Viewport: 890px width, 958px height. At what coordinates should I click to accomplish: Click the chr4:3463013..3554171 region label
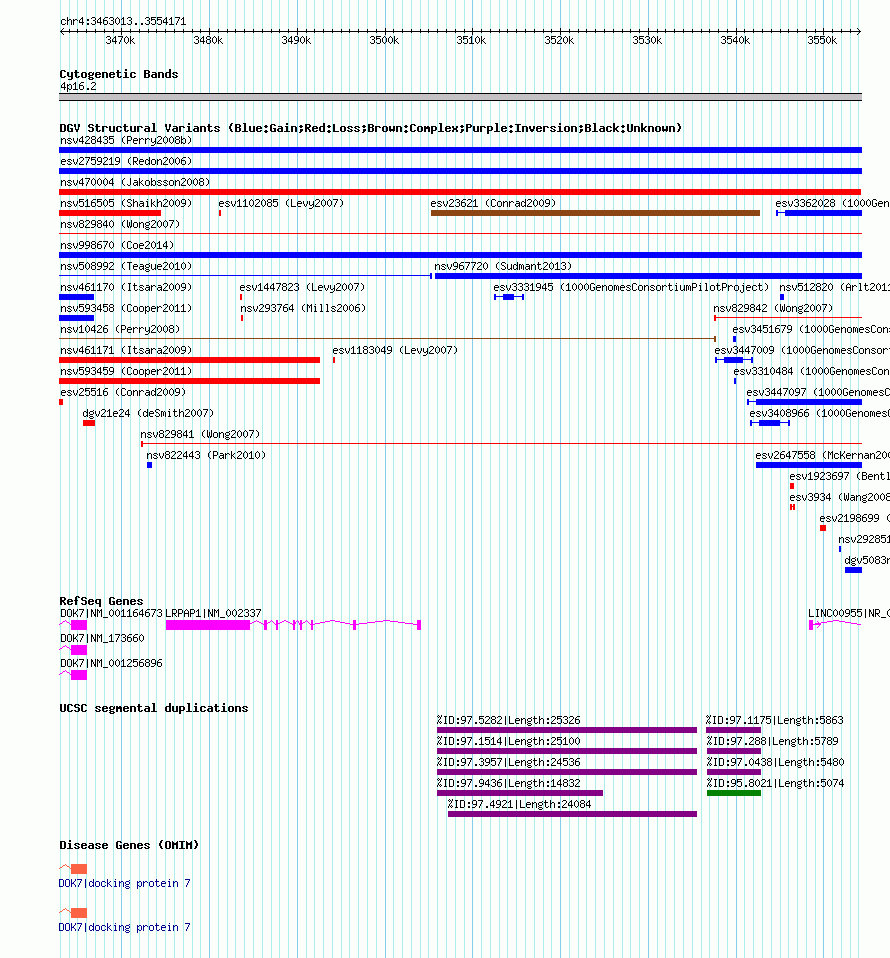click(123, 21)
